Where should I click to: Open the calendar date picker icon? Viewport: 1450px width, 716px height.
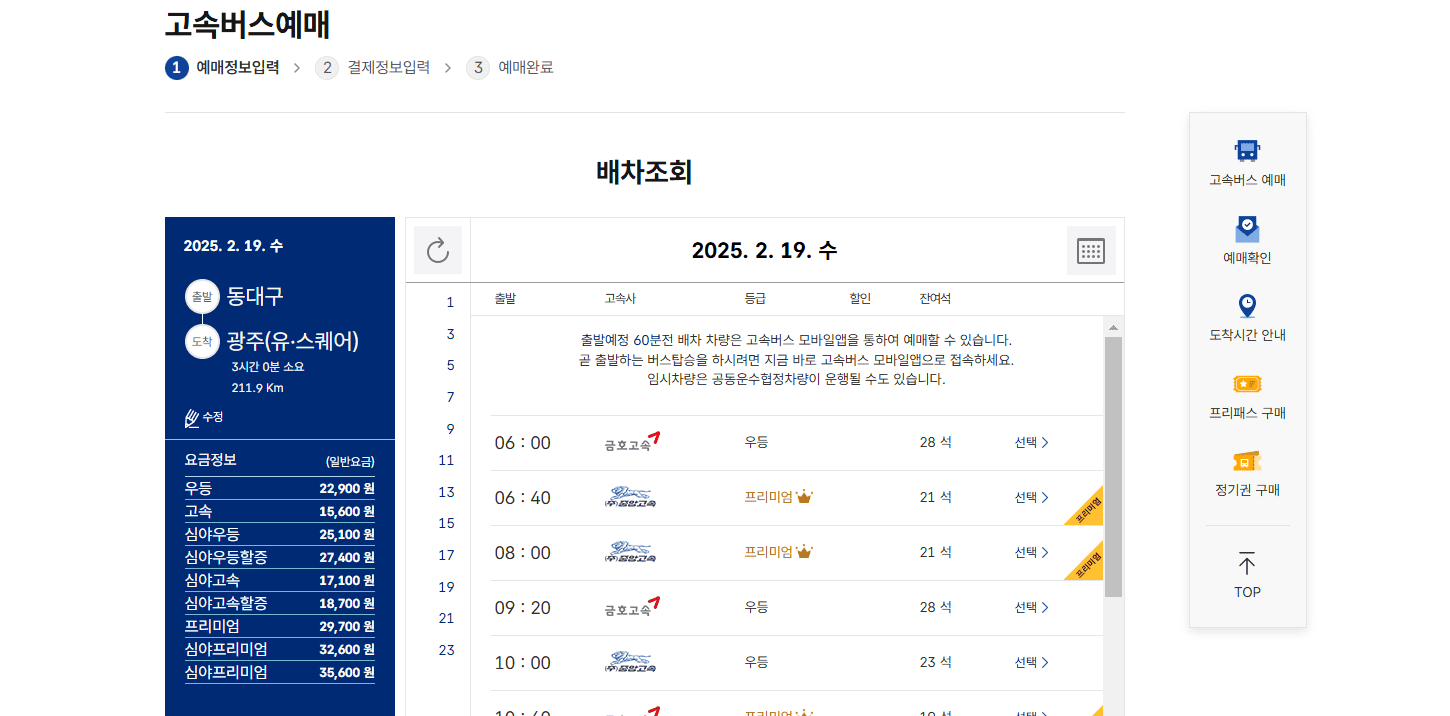click(x=1091, y=250)
